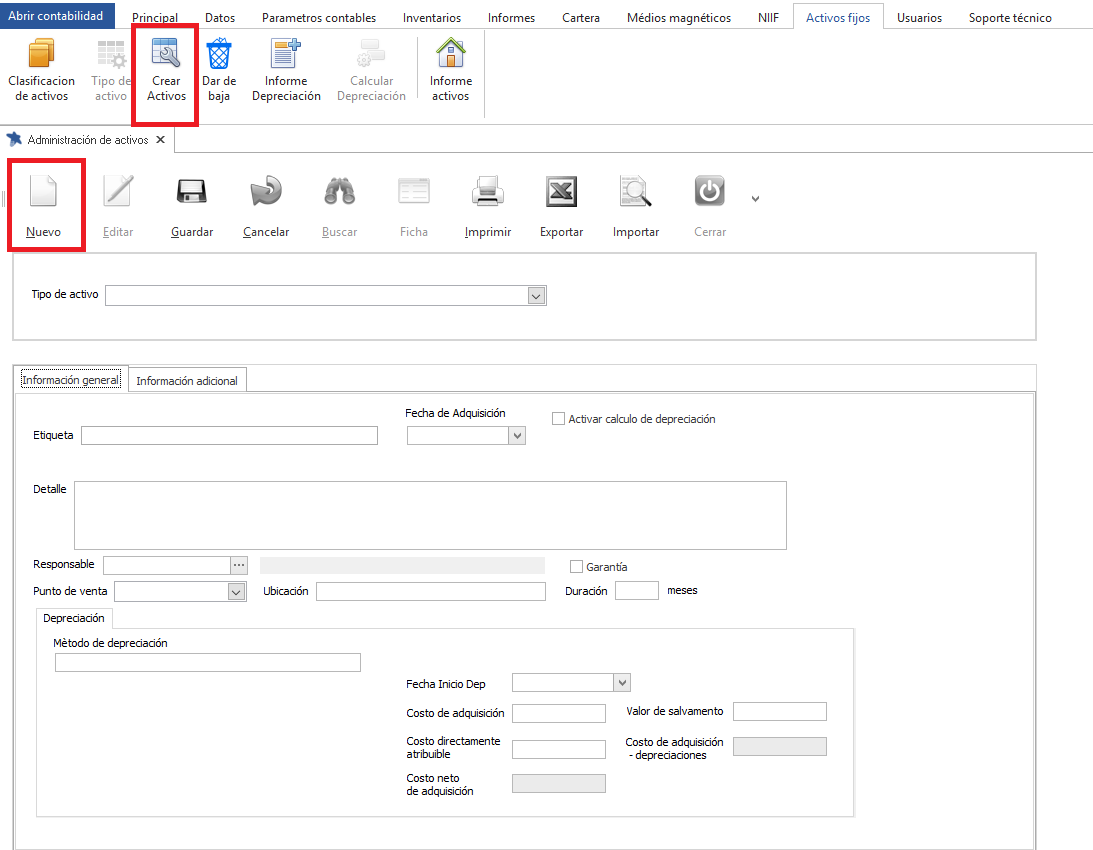Print using the Imprimir icon
Screen dimensions: 1093x850
coord(488,192)
